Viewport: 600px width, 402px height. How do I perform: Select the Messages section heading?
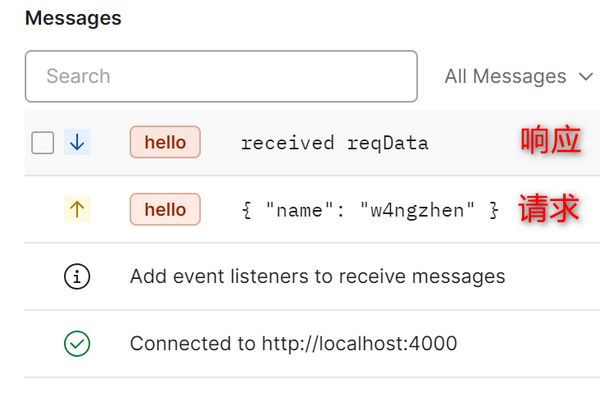73,19
